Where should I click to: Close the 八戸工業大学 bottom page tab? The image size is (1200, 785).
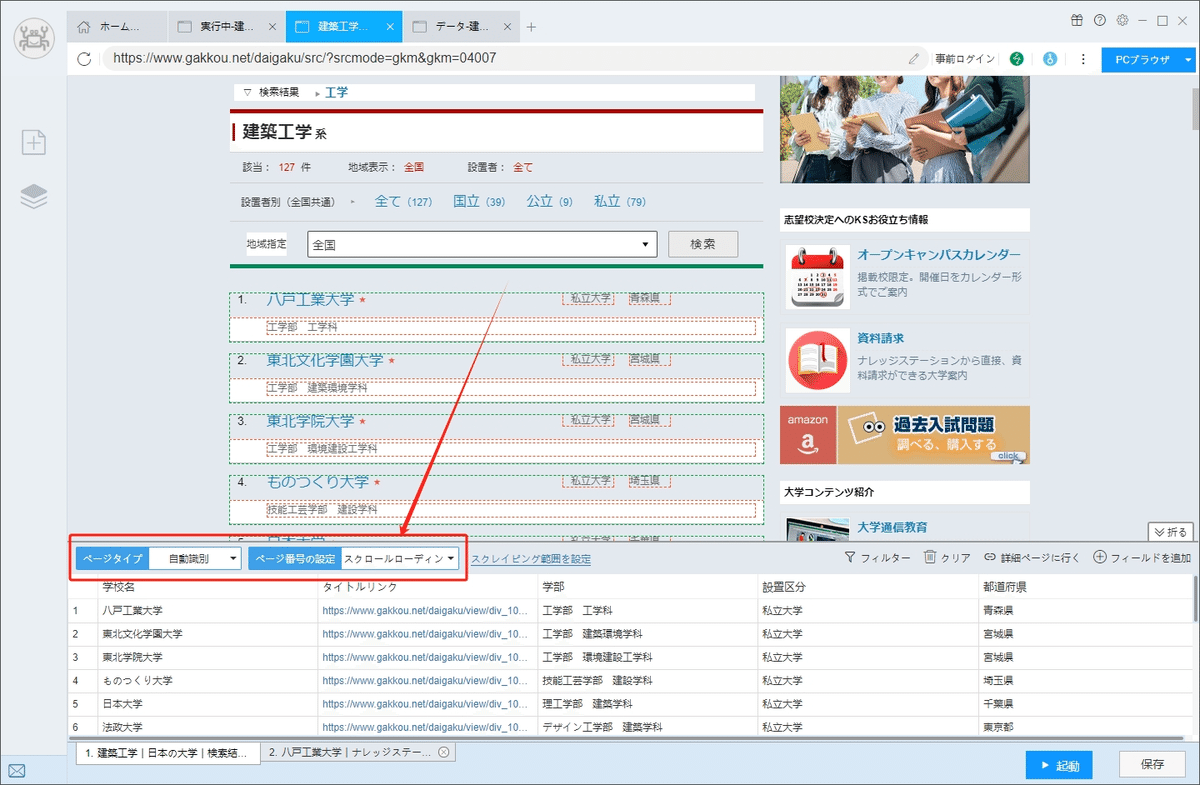click(443, 752)
